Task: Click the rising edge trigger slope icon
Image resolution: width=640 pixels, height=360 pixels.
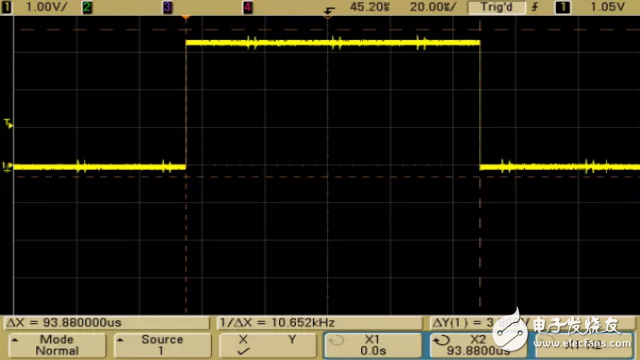Action: [535, 7]
